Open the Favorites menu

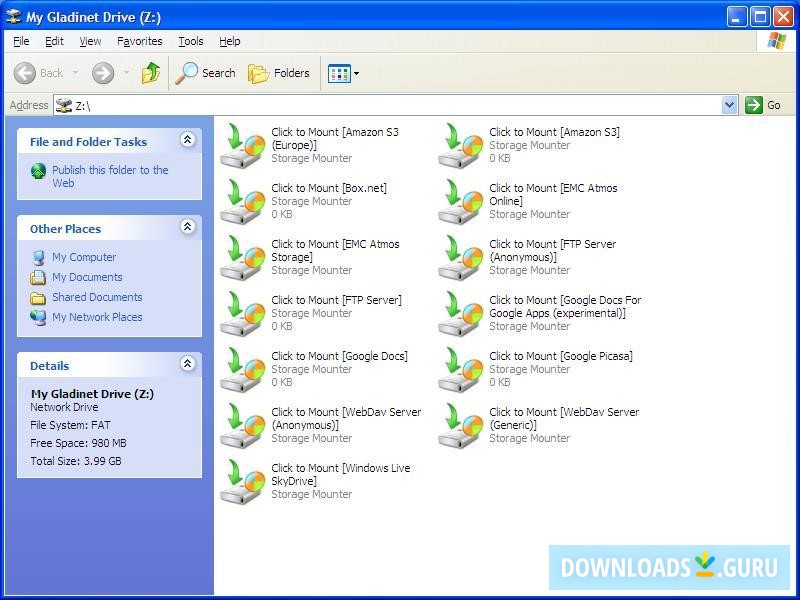[x=139, y=41]
